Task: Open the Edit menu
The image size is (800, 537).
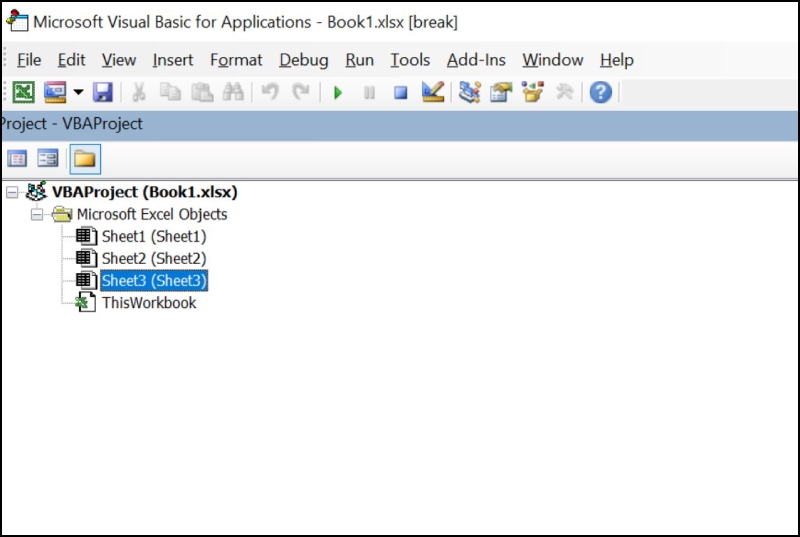Action: tap(71, 60)
